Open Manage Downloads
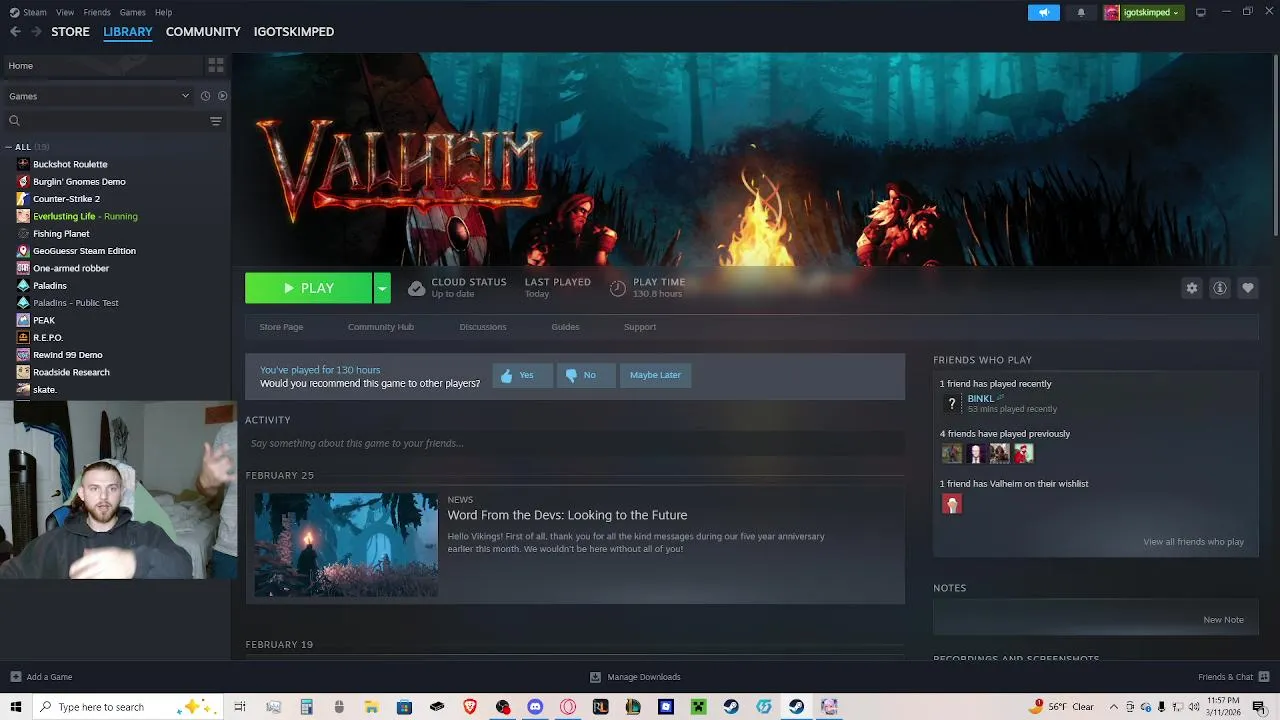The width and height of the screenshot is (1280, 720). pyautogui.click(x=635, y=677)
